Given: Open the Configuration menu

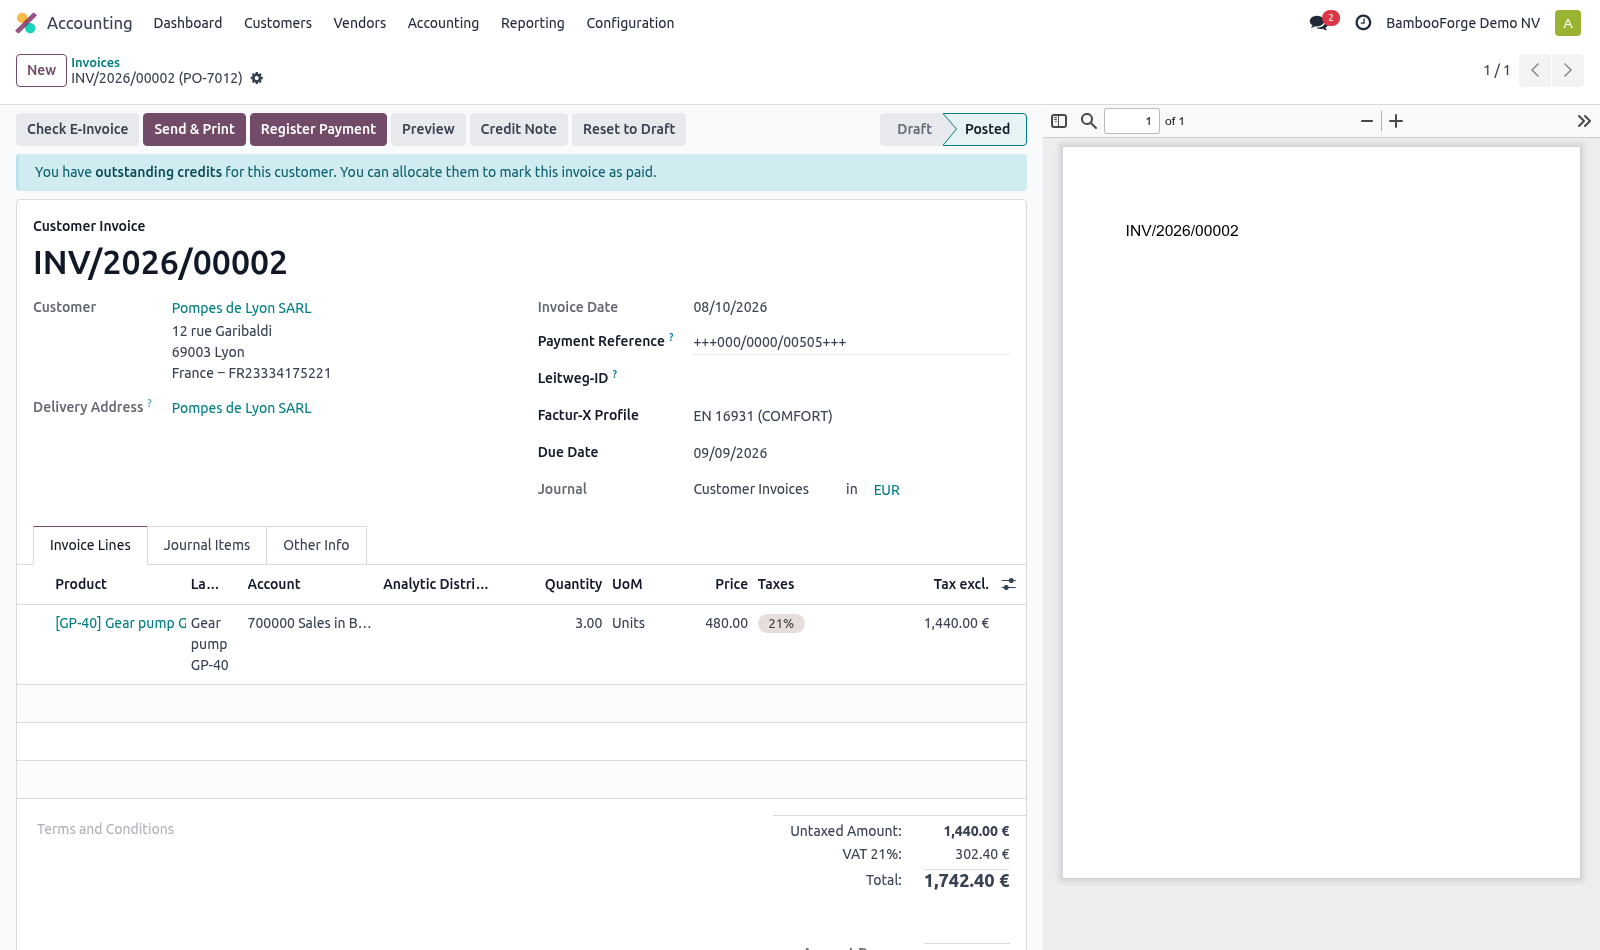Looking at the screenshot, I should tap(630, 23).
